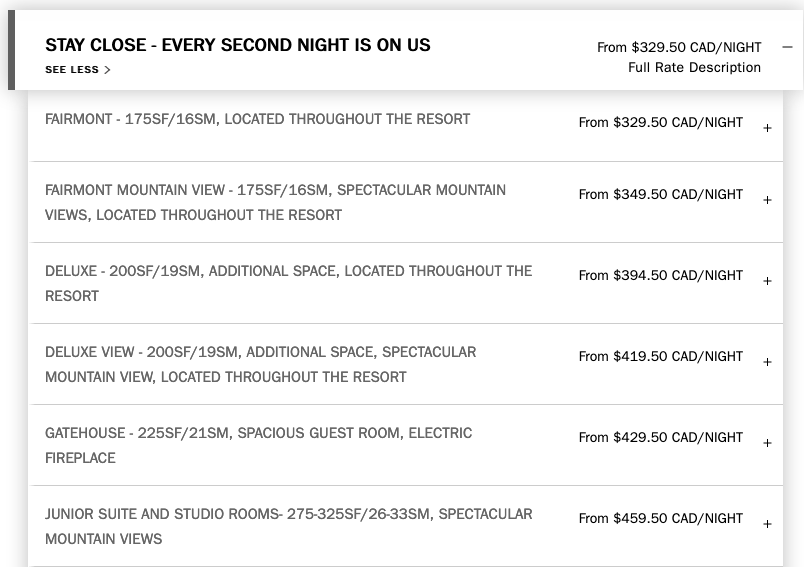The height and width of the screenshot is (567, 804).
Task: Select Fairmont Mountain View room title
Action: click(275, 202)
